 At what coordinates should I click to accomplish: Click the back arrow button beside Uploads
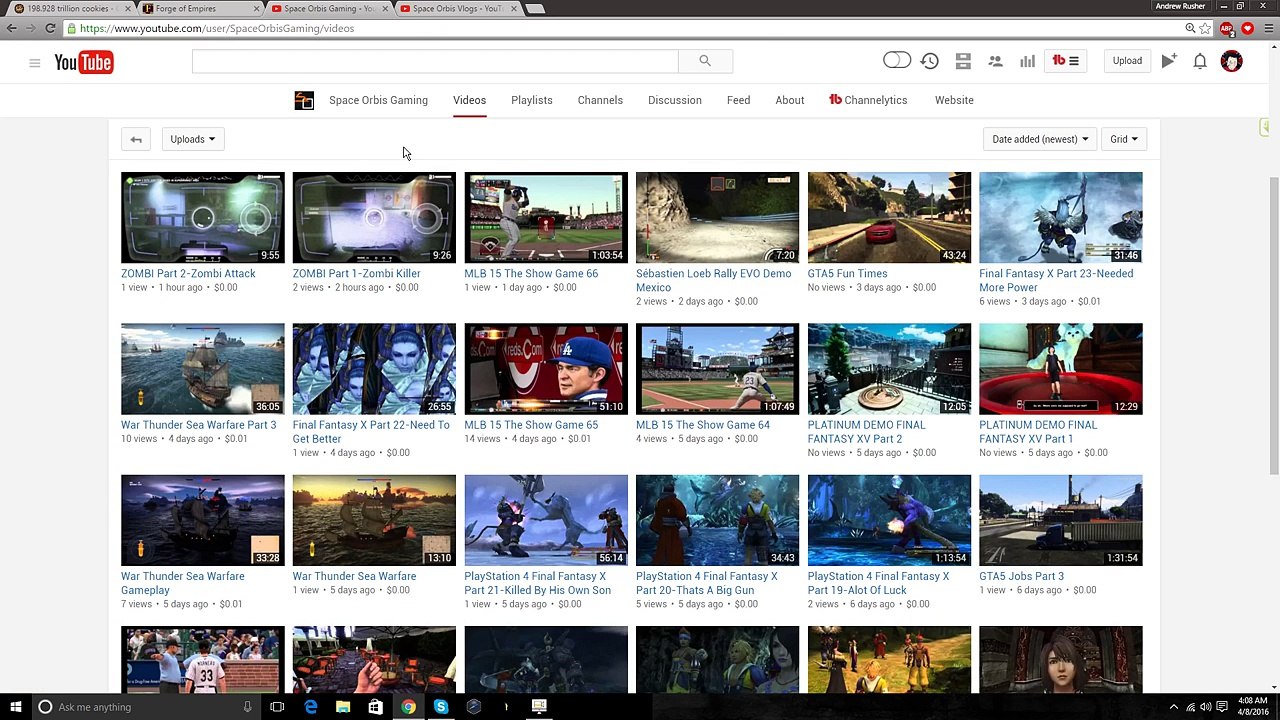(136, 139)
